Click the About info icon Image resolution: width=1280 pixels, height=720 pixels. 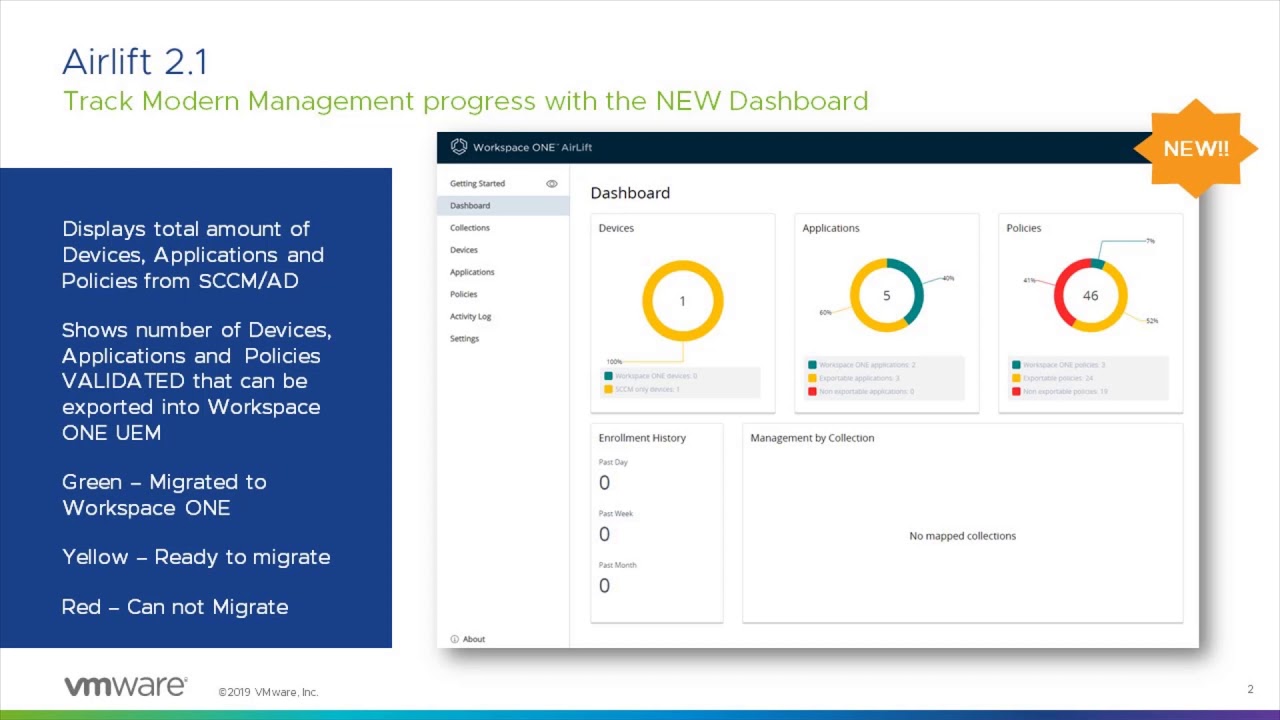pos(454,639)
